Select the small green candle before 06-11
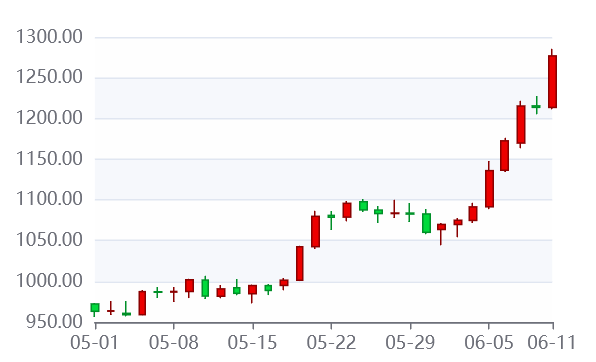The height and width of the screenshot is (362, 596). 536,106
